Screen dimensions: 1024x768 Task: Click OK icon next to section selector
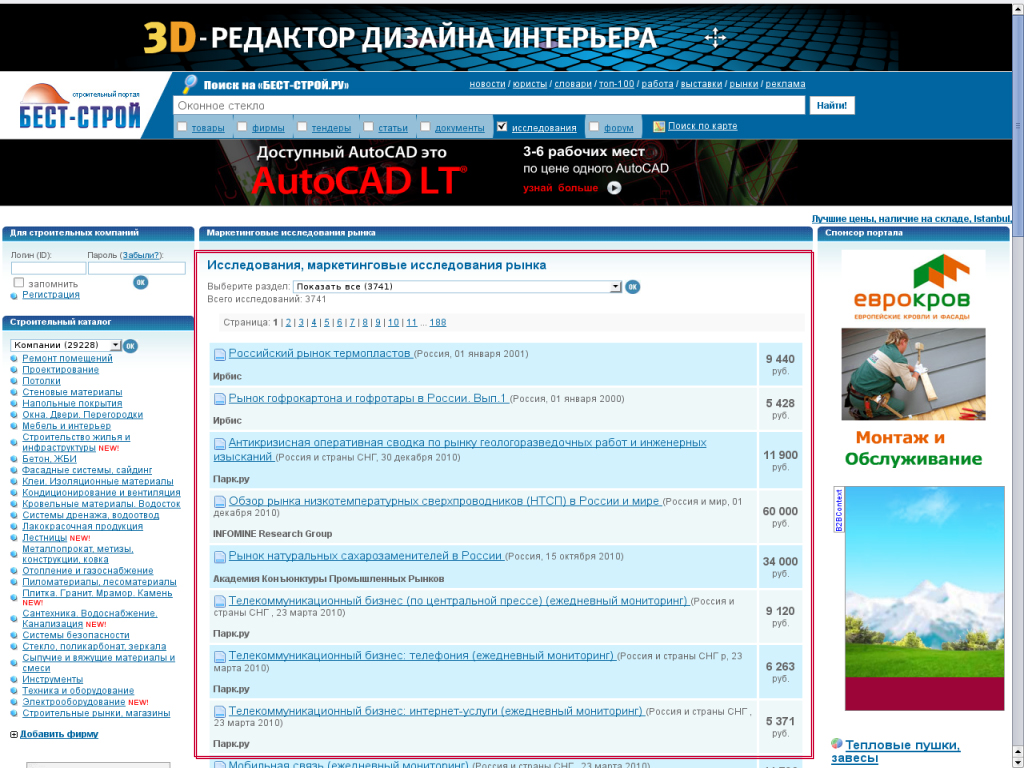point(632,287)
